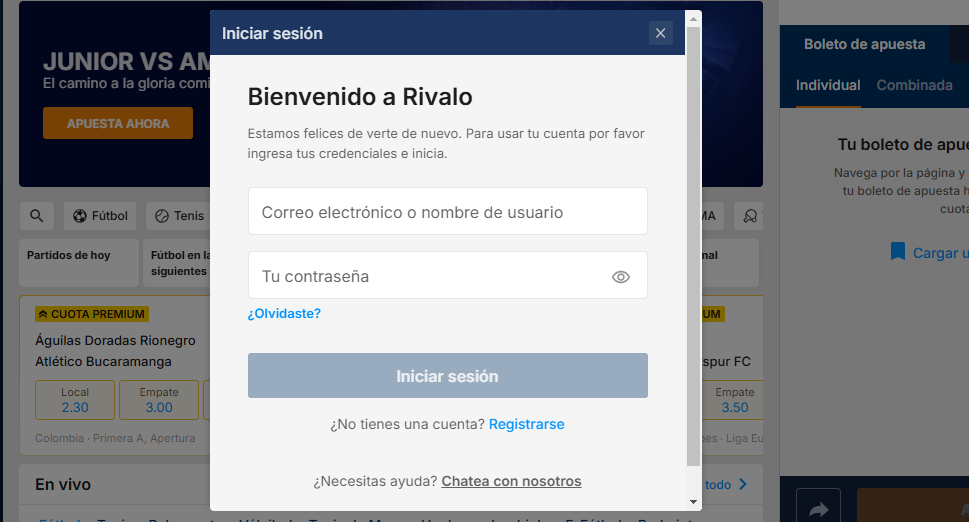Click the dialog scrollbar down arrow
This screenshot has height=522, width=969.
click(x=693, y=502)
